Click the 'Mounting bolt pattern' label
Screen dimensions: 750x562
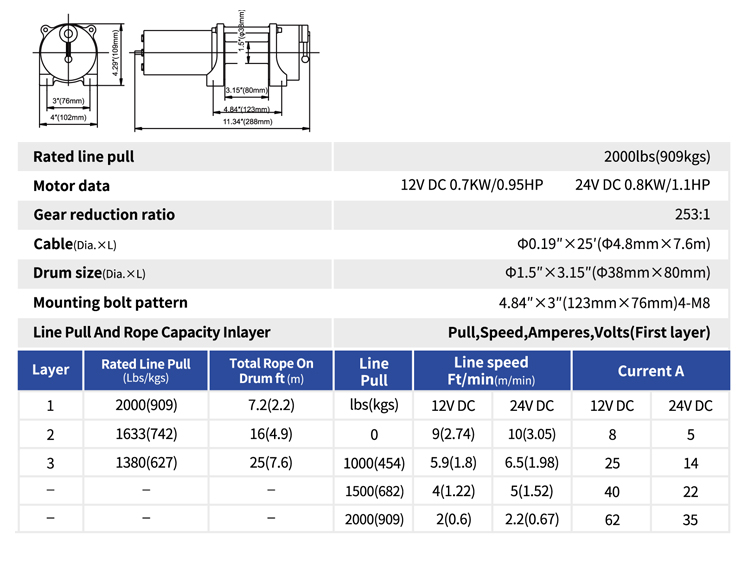pyautogui.click(x=110, y=303)
